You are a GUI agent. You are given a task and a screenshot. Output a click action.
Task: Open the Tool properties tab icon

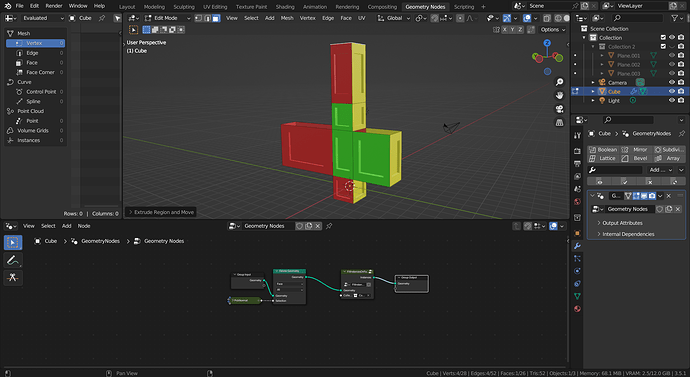point(577,136)
